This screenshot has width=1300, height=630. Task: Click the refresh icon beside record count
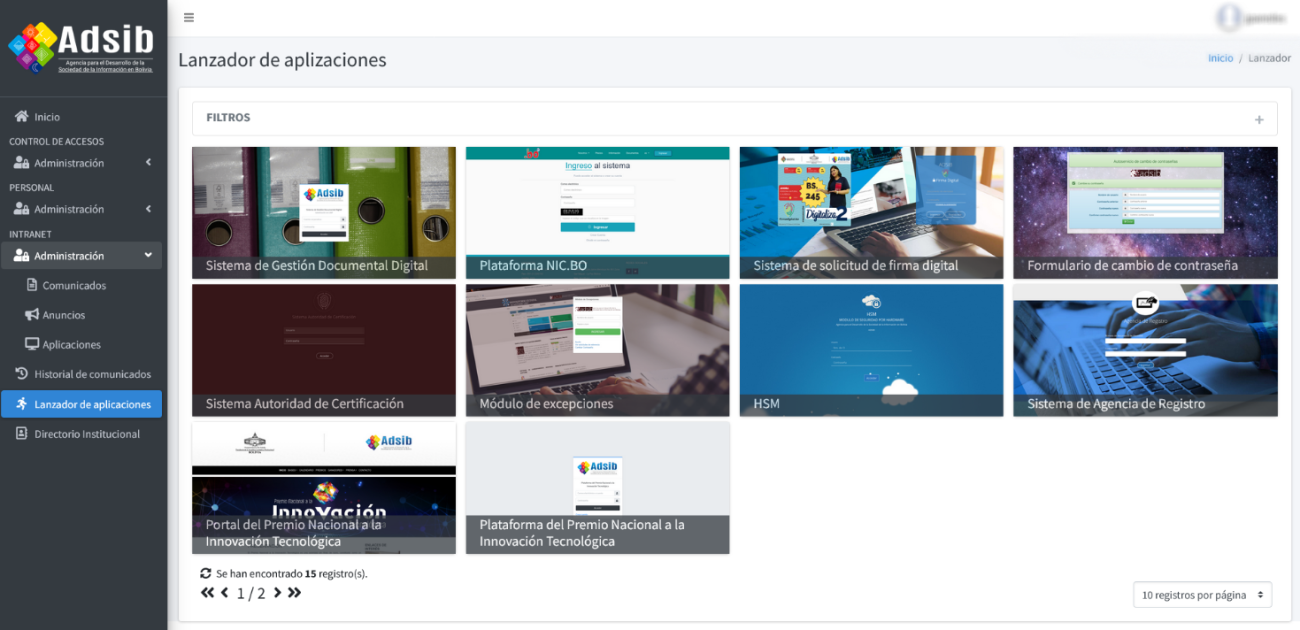pyautogui.click(x=206, y=573)
